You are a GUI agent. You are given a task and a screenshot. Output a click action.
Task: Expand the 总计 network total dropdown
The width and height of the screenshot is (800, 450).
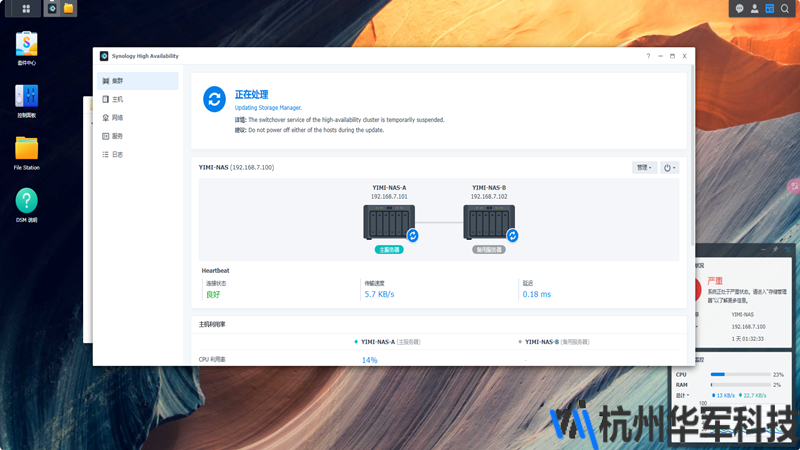tap(683, 395)
